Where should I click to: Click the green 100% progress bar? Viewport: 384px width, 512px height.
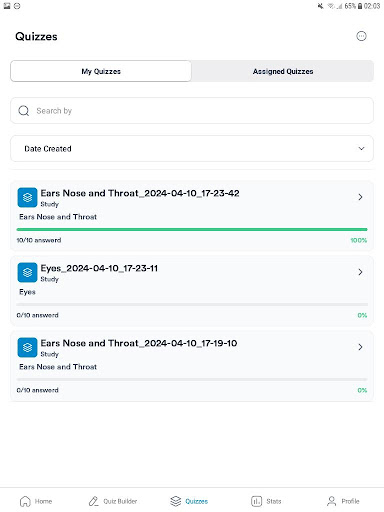tap(192, 229)
